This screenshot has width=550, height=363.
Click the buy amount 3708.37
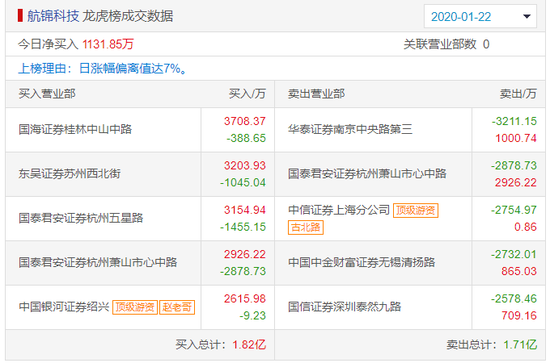pos(245,121)
